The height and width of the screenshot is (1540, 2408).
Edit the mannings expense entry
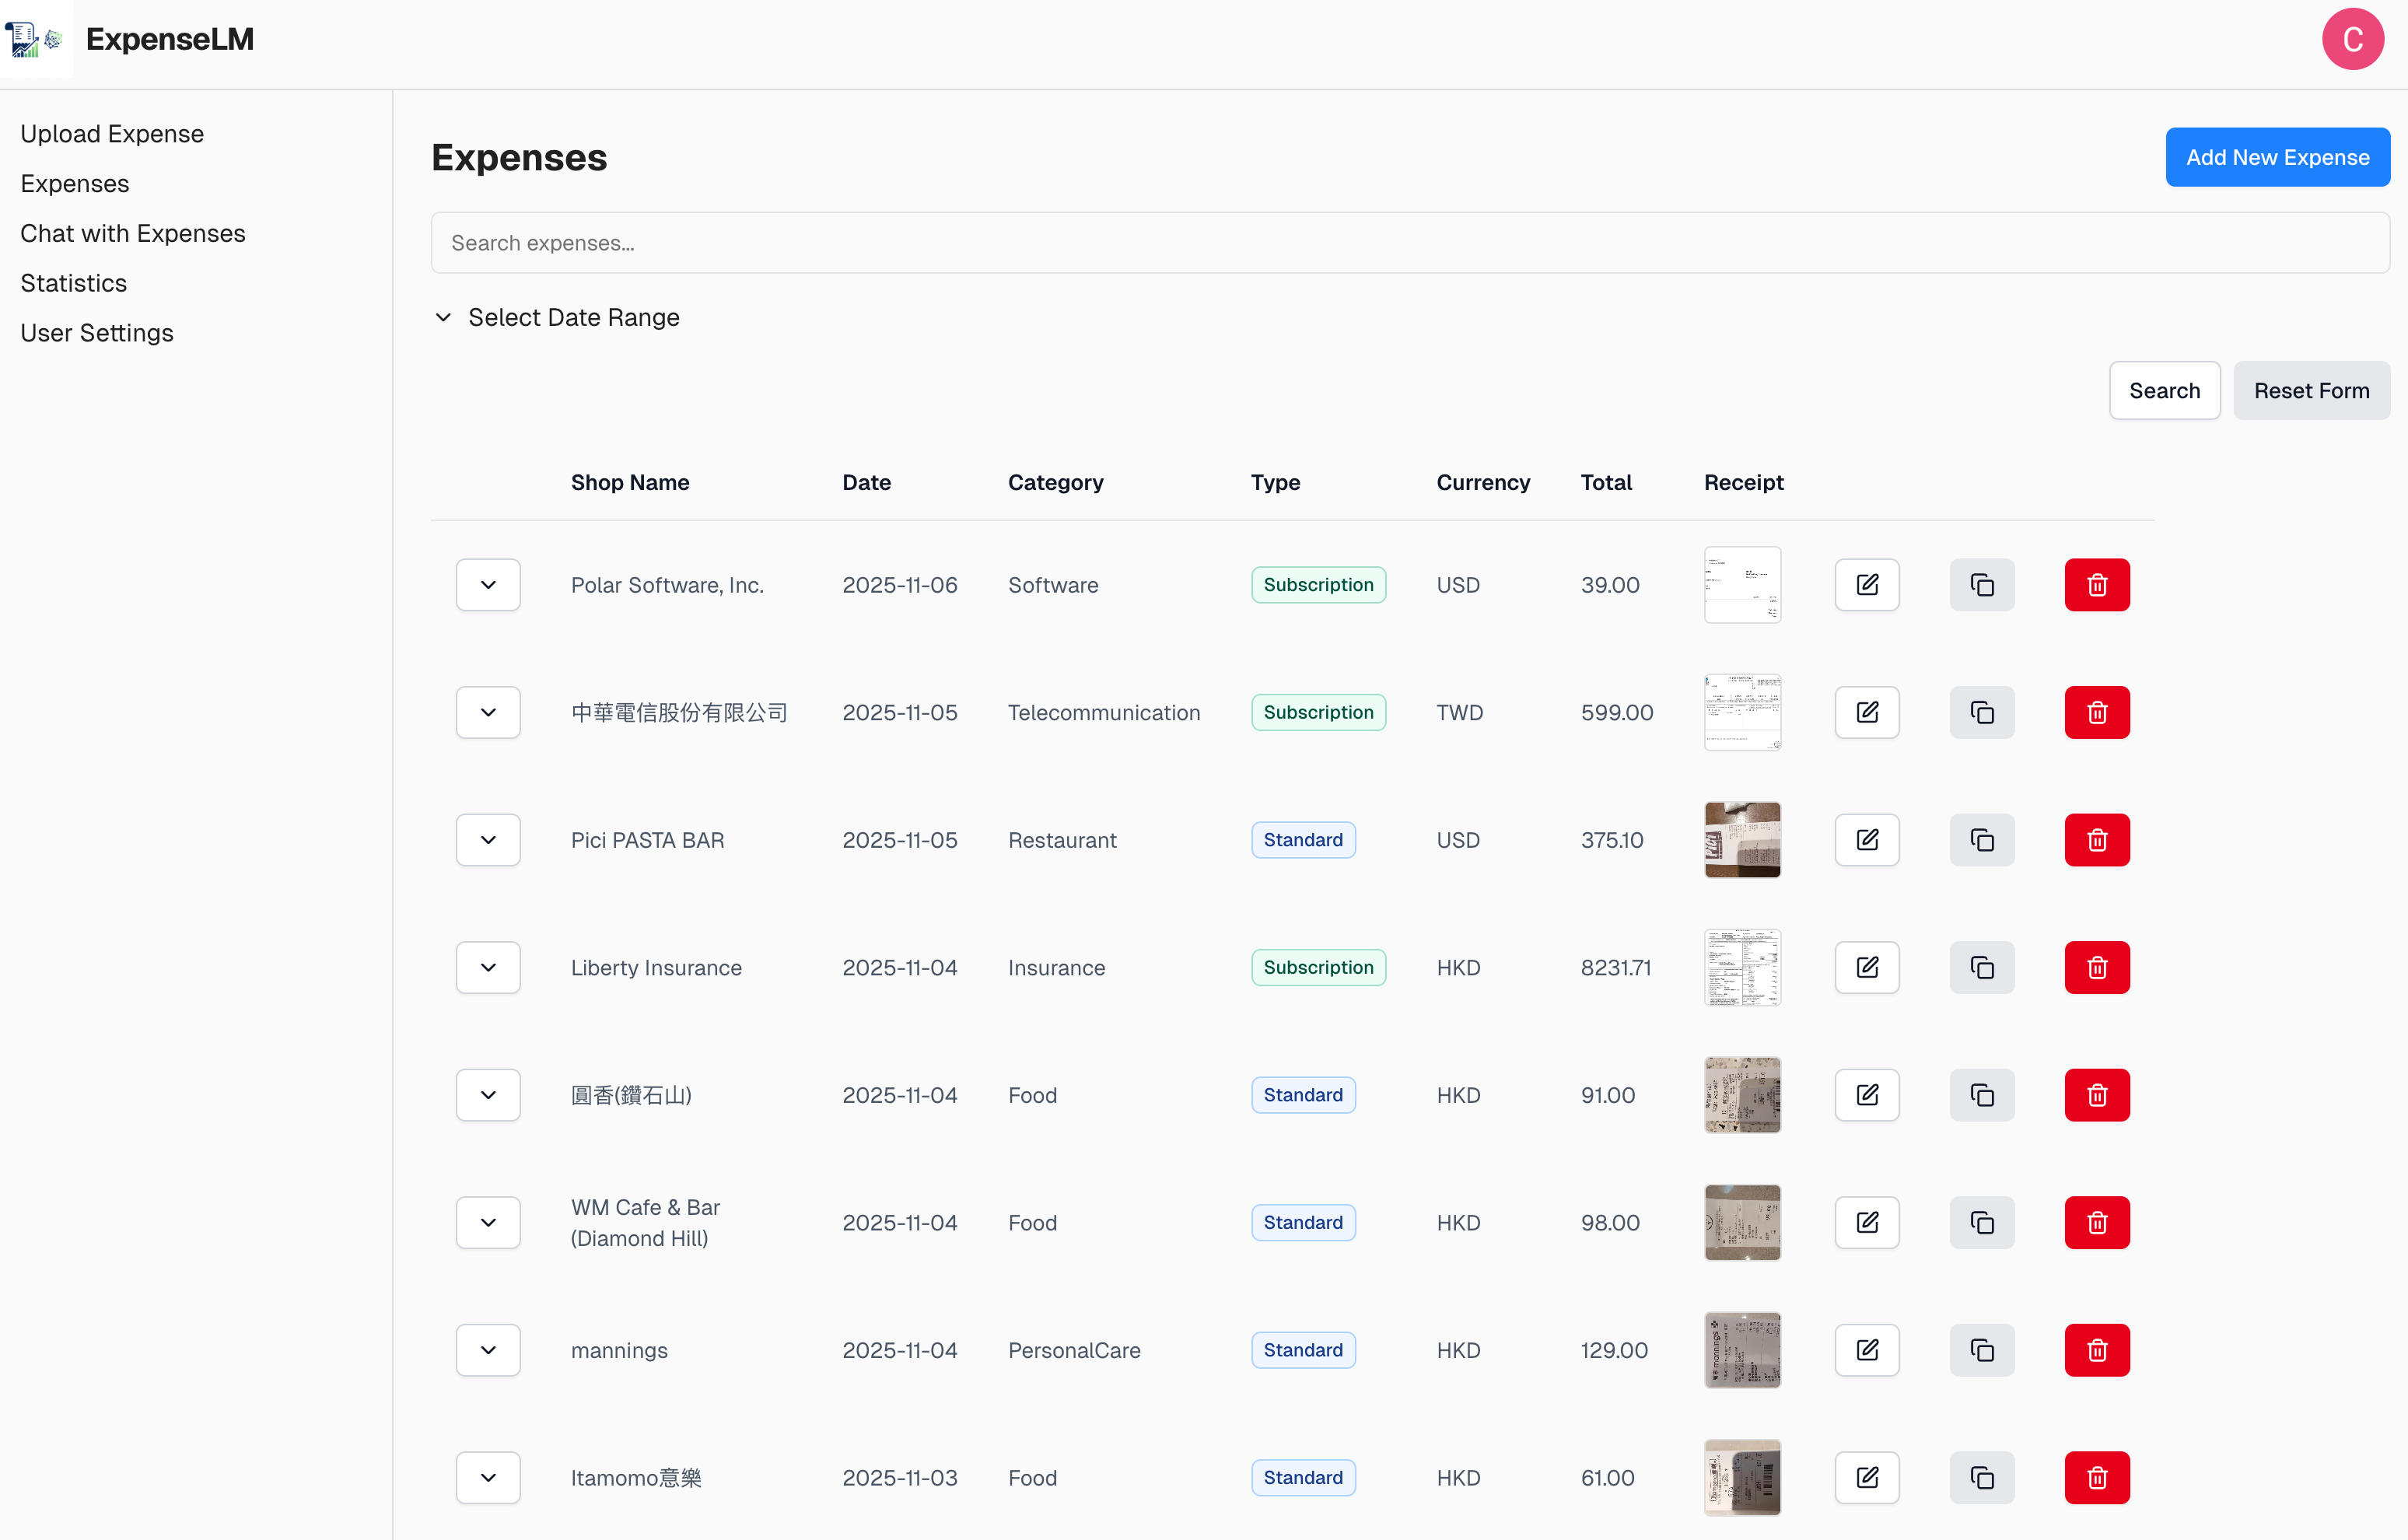(x=1867, y=1350)
